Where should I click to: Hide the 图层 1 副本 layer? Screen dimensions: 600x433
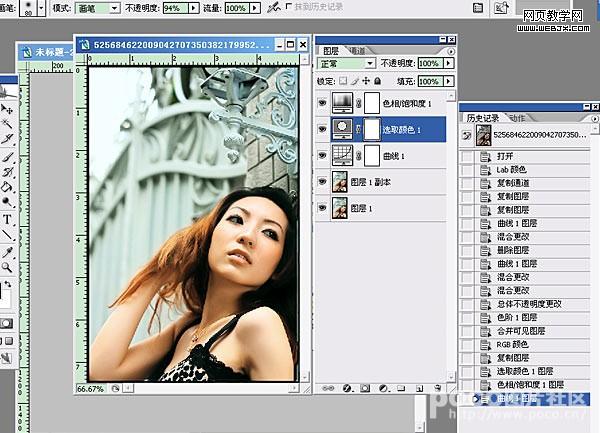[x=322, y=182]
